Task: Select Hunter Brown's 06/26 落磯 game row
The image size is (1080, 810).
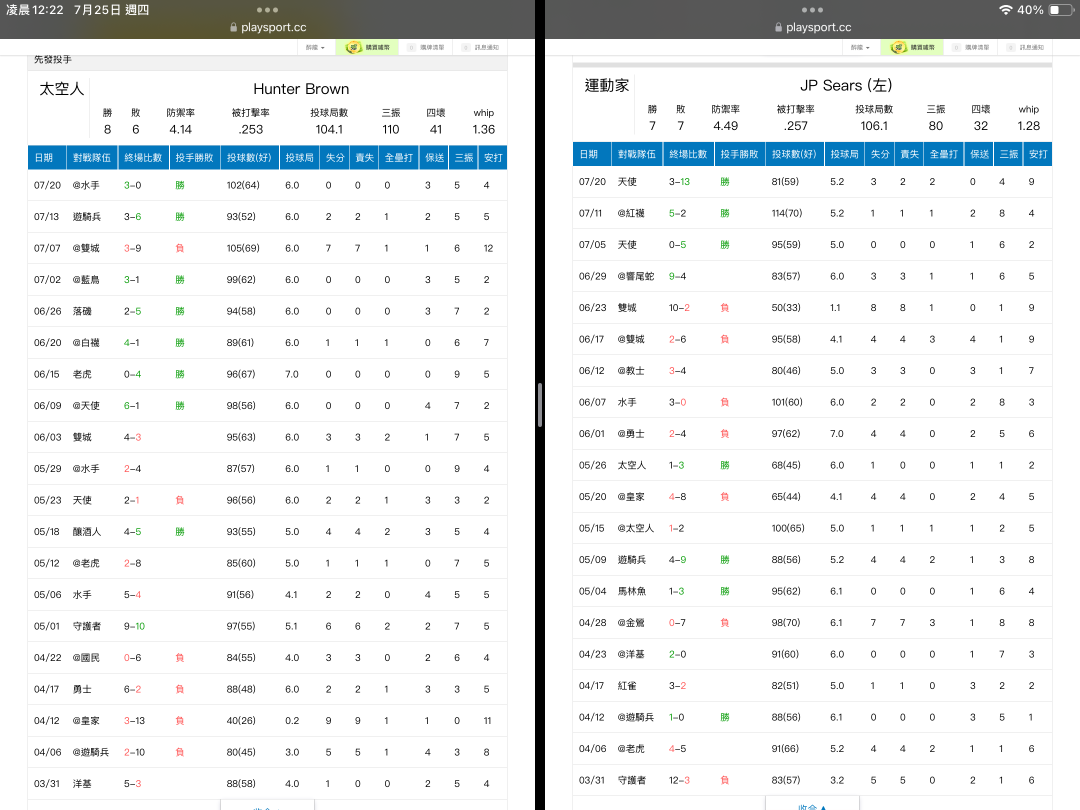Action: [267, 311]
